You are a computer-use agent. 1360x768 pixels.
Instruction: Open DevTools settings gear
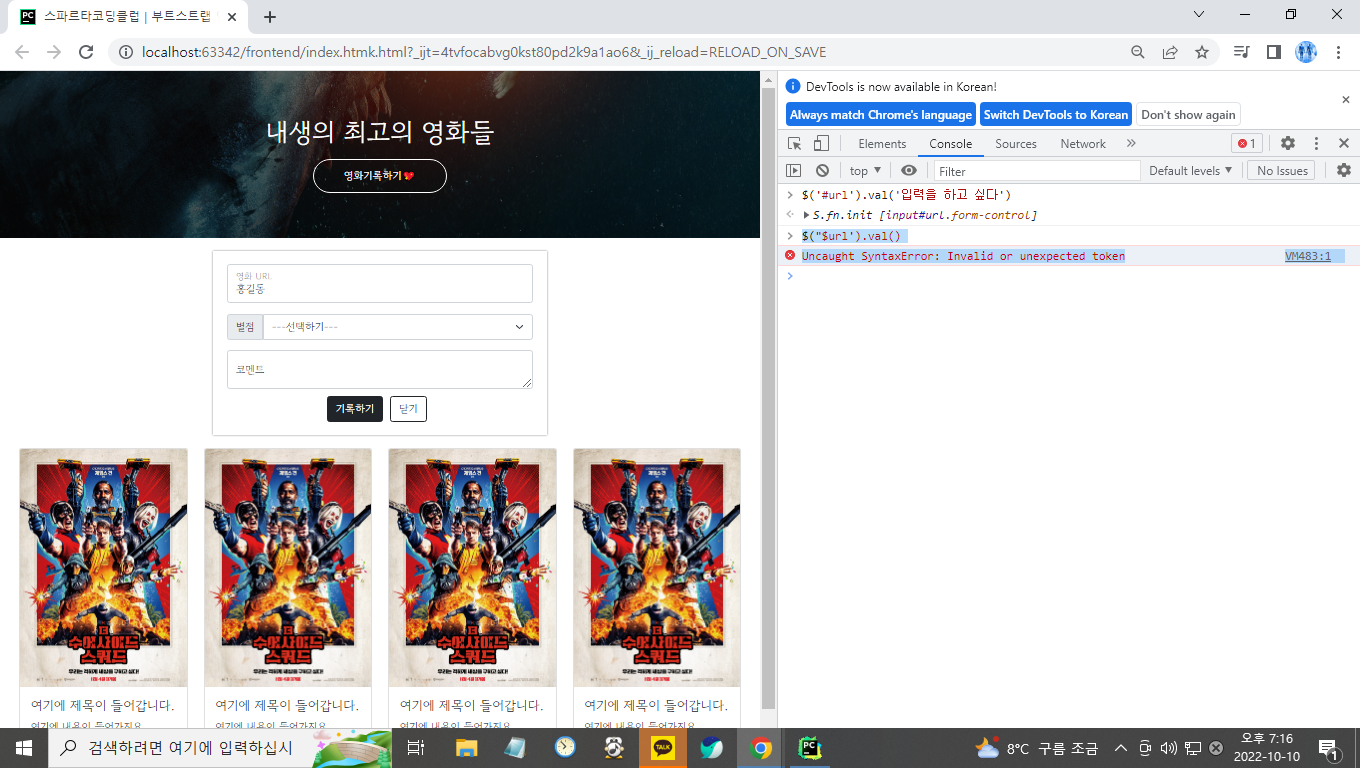tap(1288, 144)
